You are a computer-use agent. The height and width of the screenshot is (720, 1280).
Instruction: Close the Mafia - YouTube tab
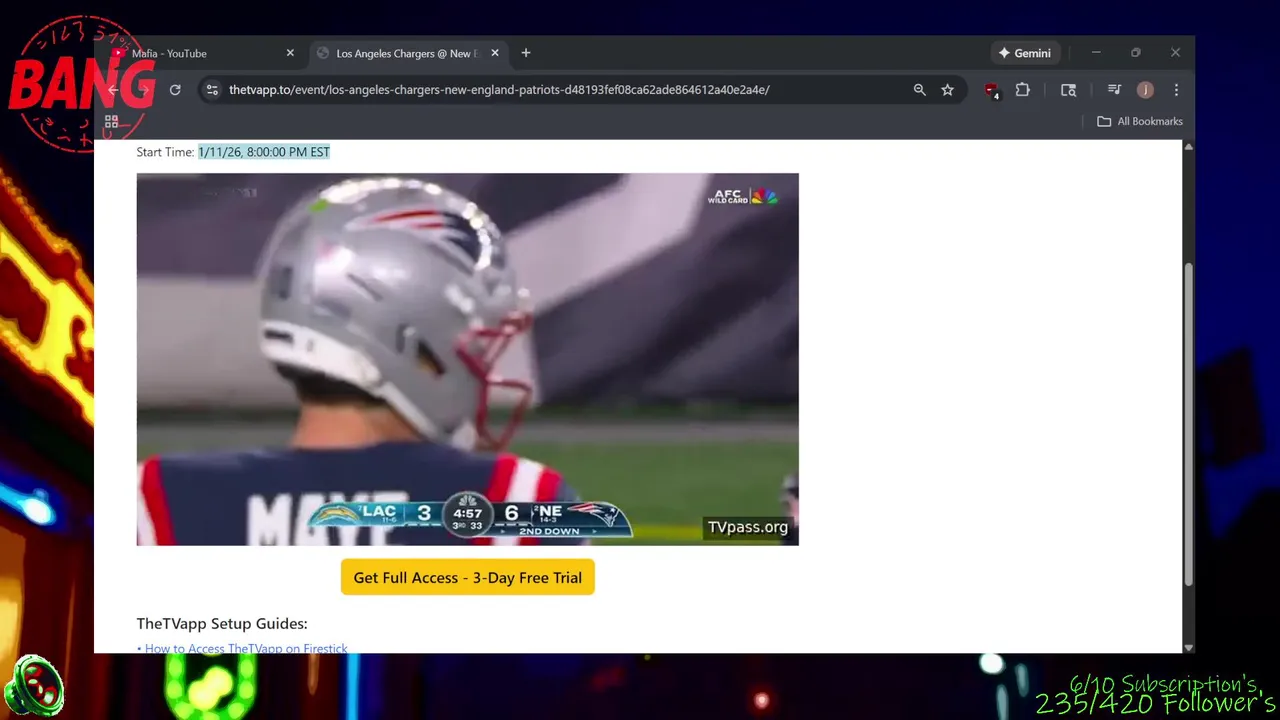point(290,53)
